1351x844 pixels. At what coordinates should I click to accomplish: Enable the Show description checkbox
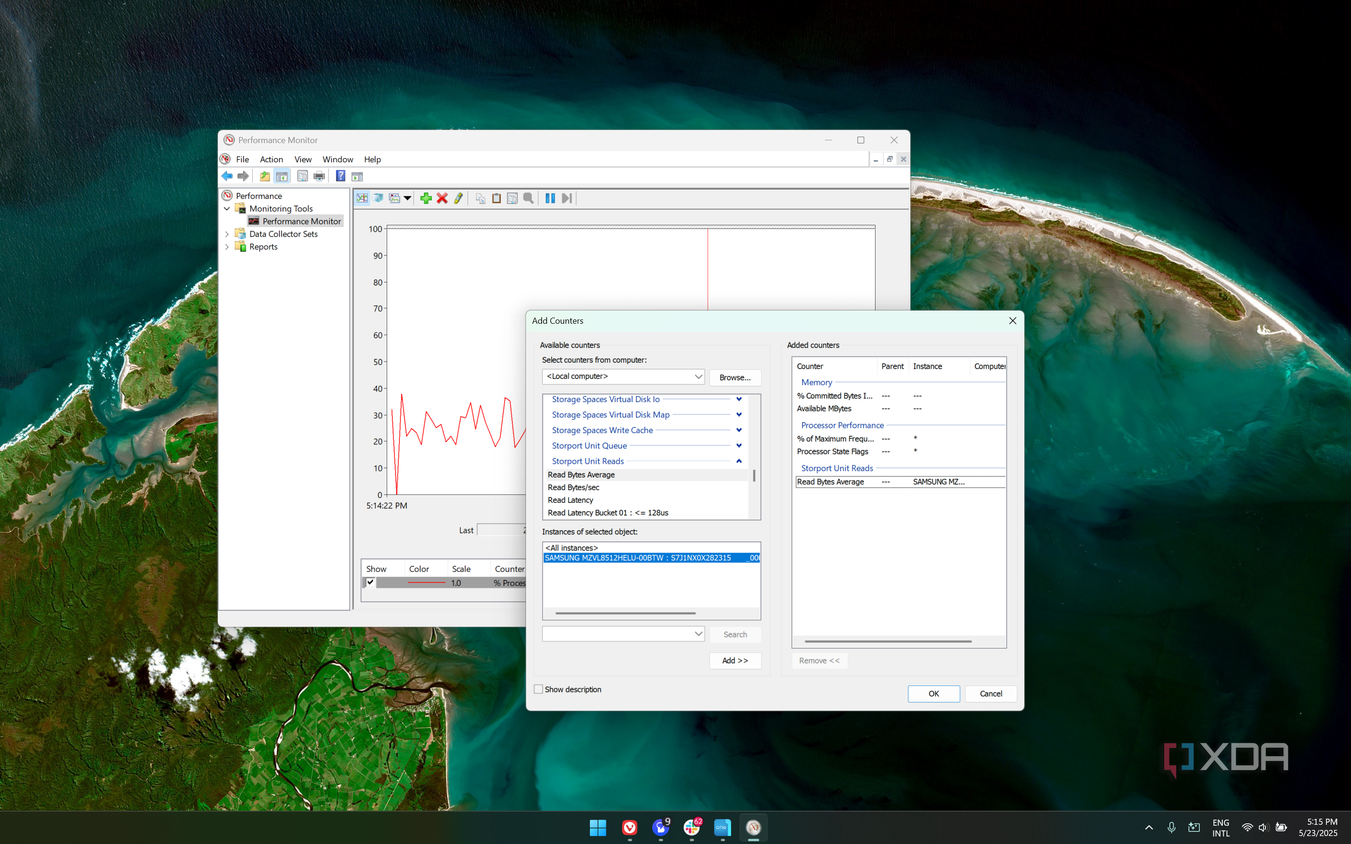tap(538, 689)
